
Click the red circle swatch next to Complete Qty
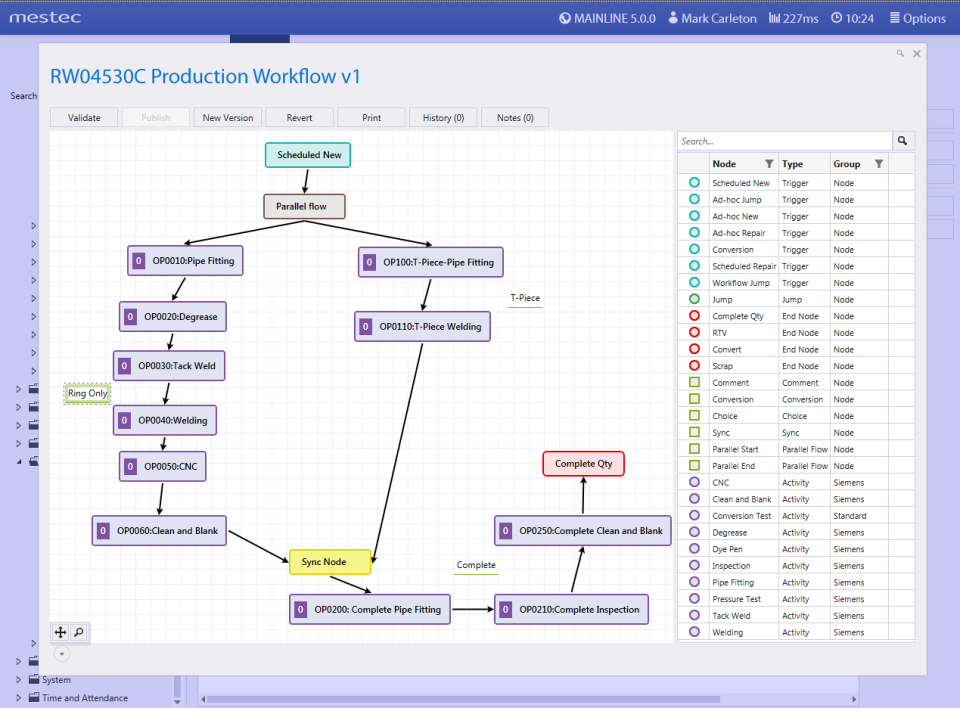click(x=692, y=316)
